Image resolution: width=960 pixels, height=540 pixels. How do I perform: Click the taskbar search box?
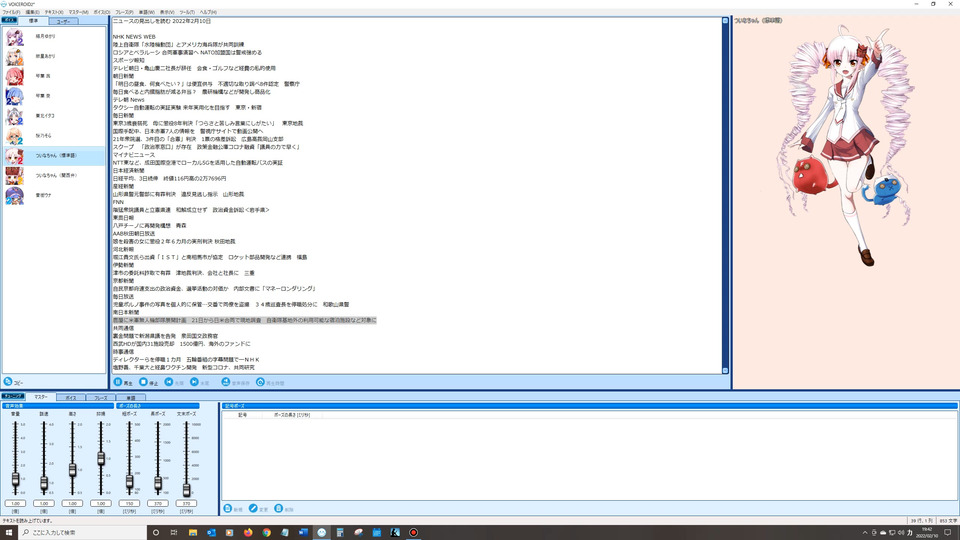pyautogui.click(x=82, y=533)
